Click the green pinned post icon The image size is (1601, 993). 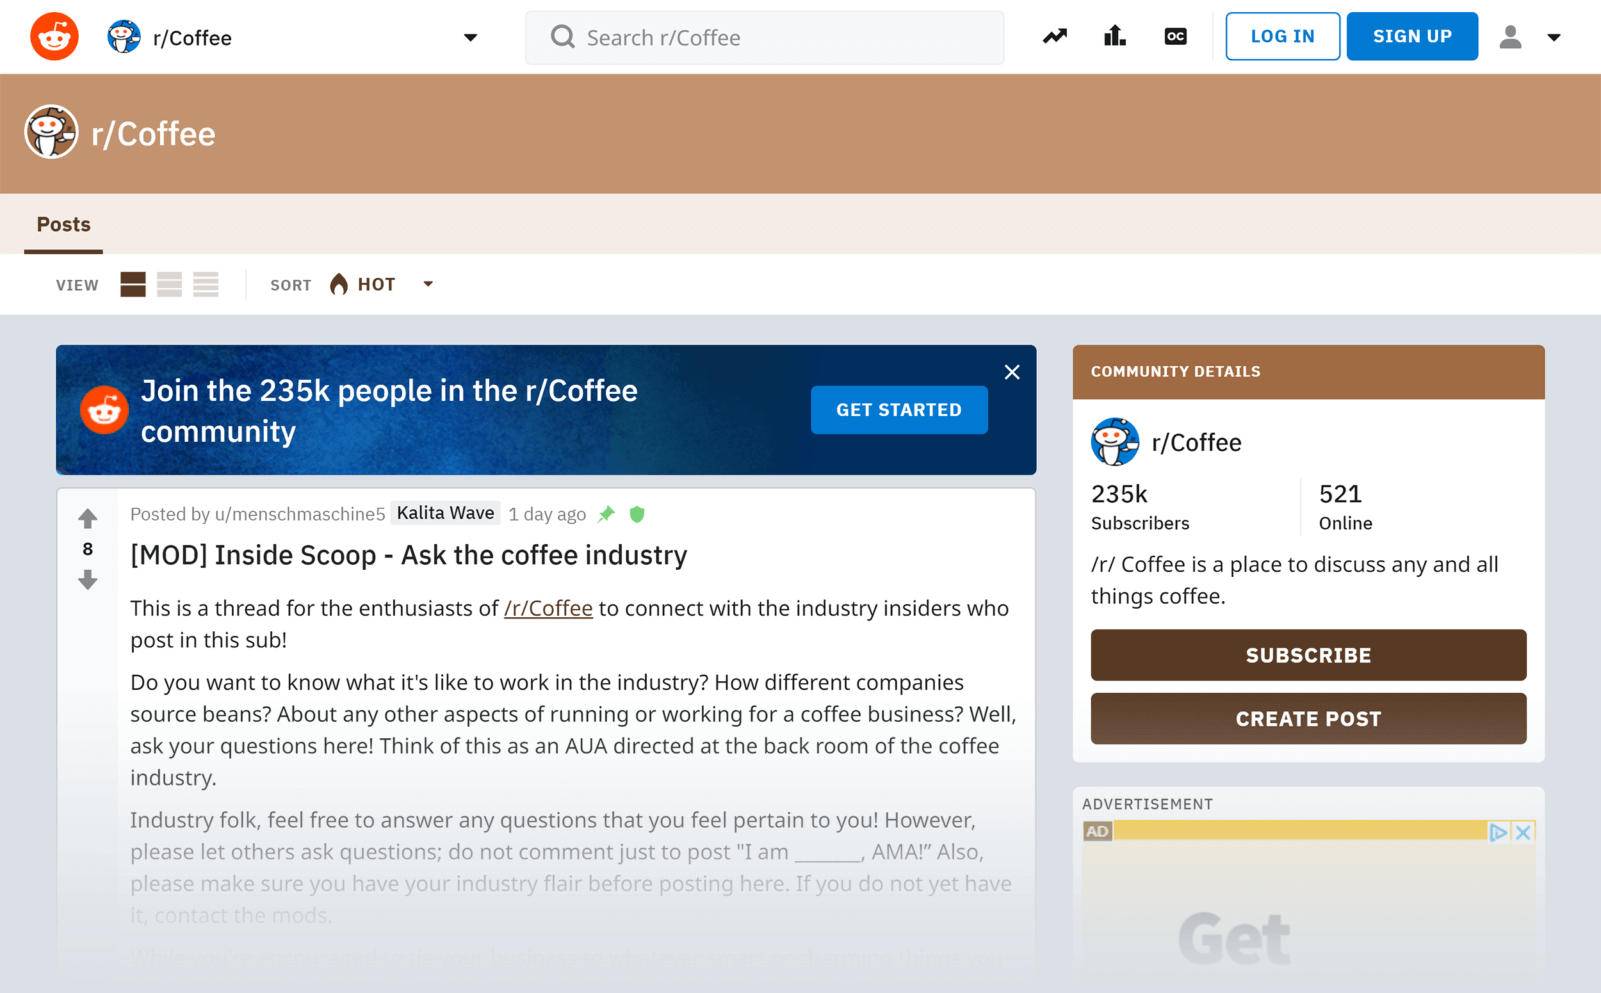click(606, 514)
